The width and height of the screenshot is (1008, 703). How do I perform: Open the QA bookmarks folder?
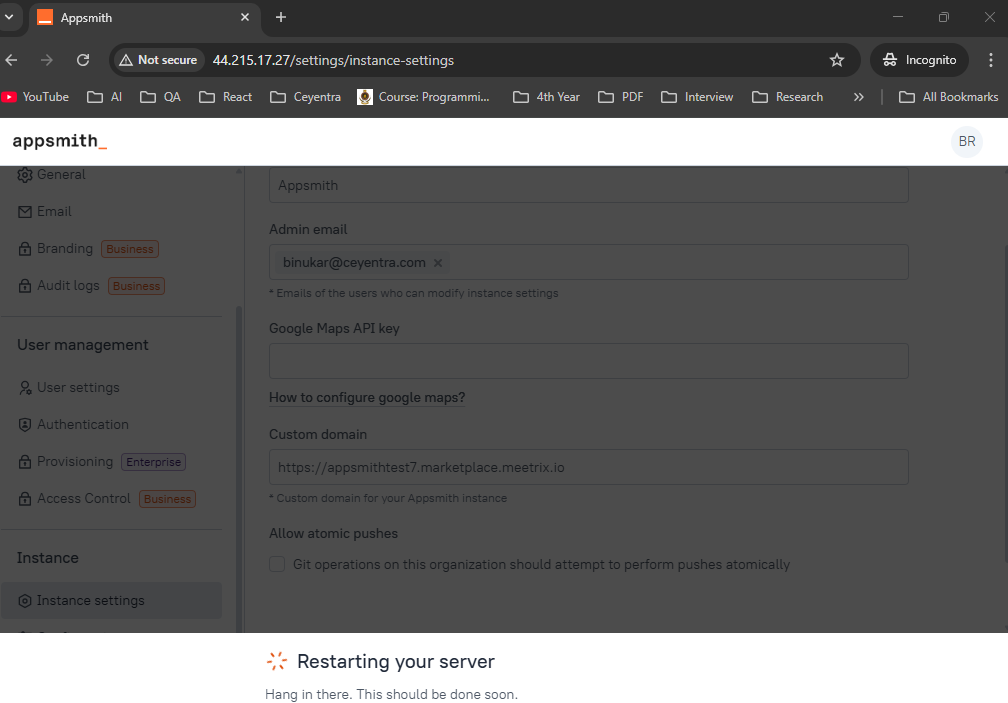161,97
